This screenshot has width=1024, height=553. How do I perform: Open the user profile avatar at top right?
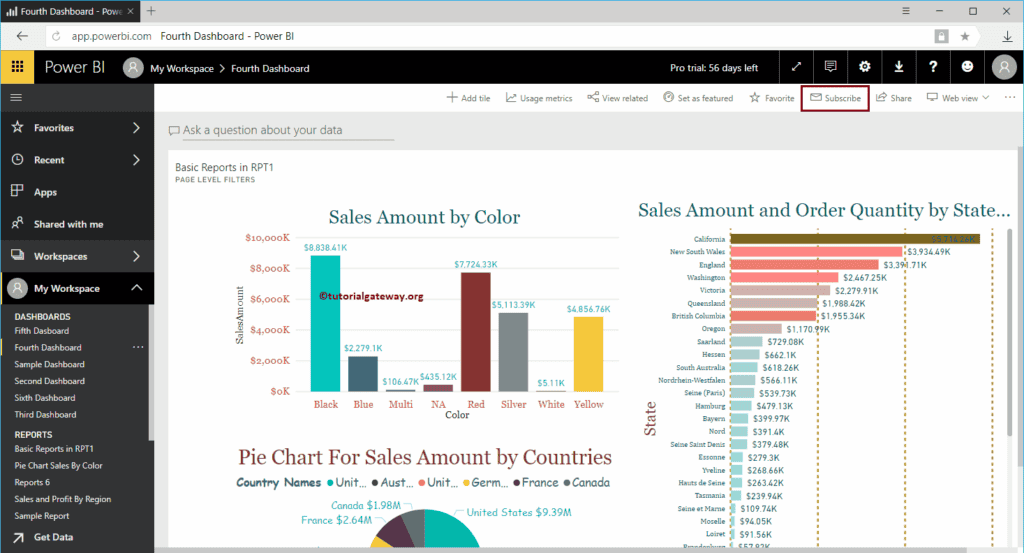tap(1004, 67)
